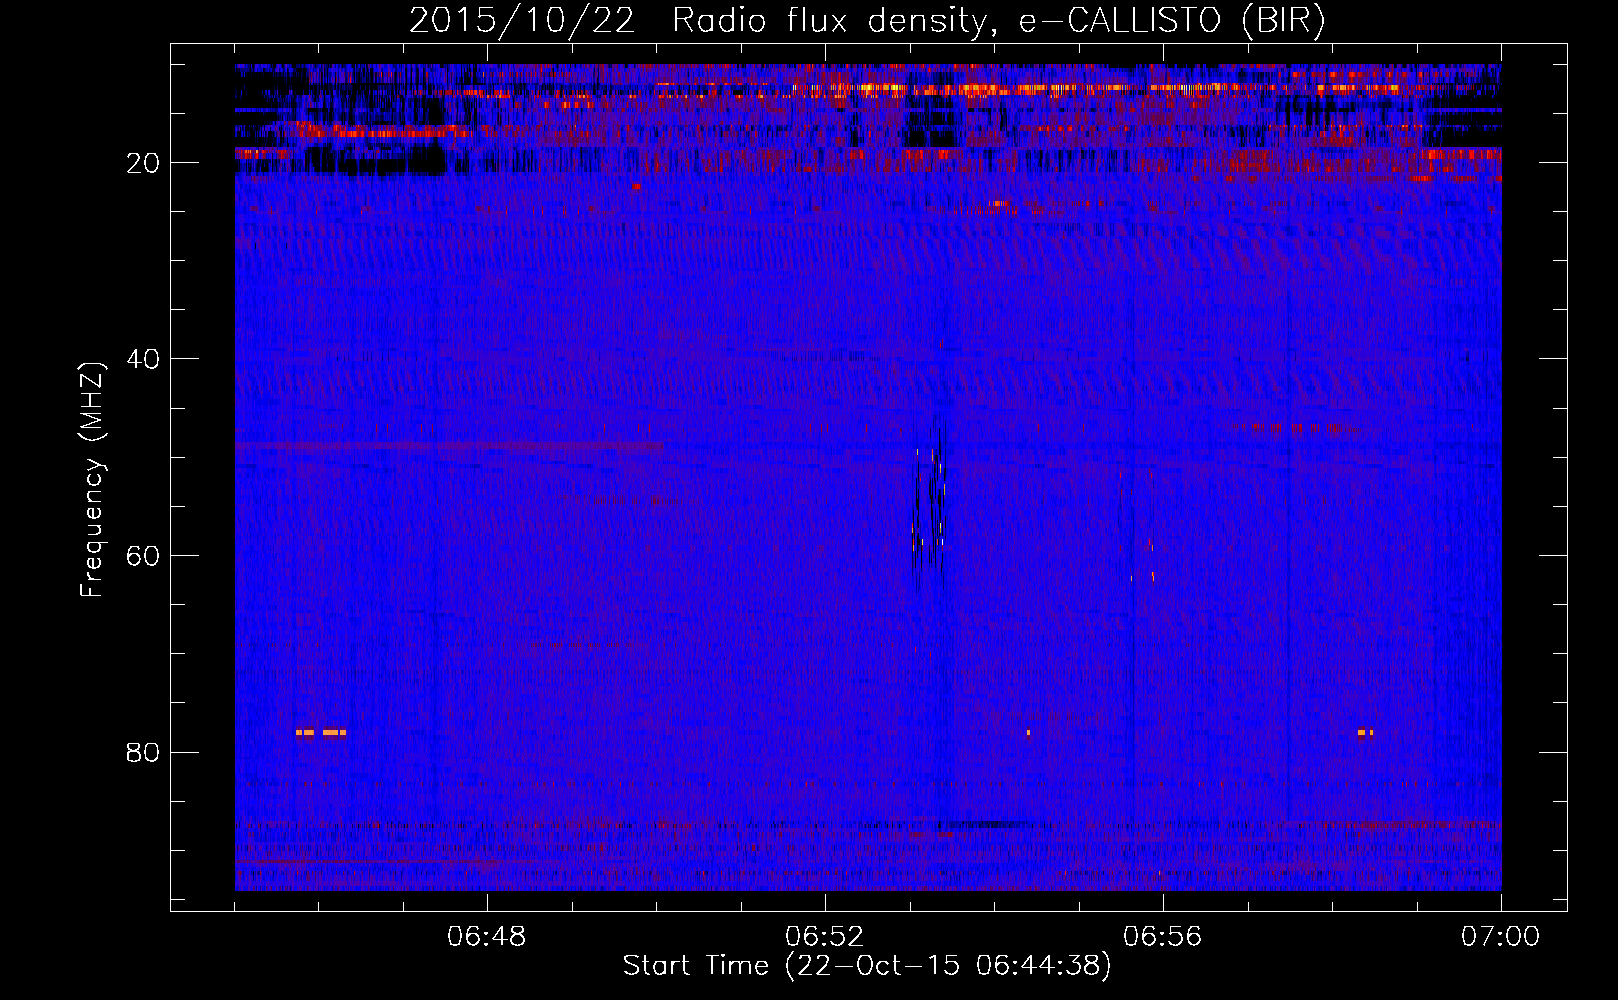Click the "06:56" time tick label
Viewport: 1618px width, 1000px height.
pyautogui.click(x=1163, y=937)
